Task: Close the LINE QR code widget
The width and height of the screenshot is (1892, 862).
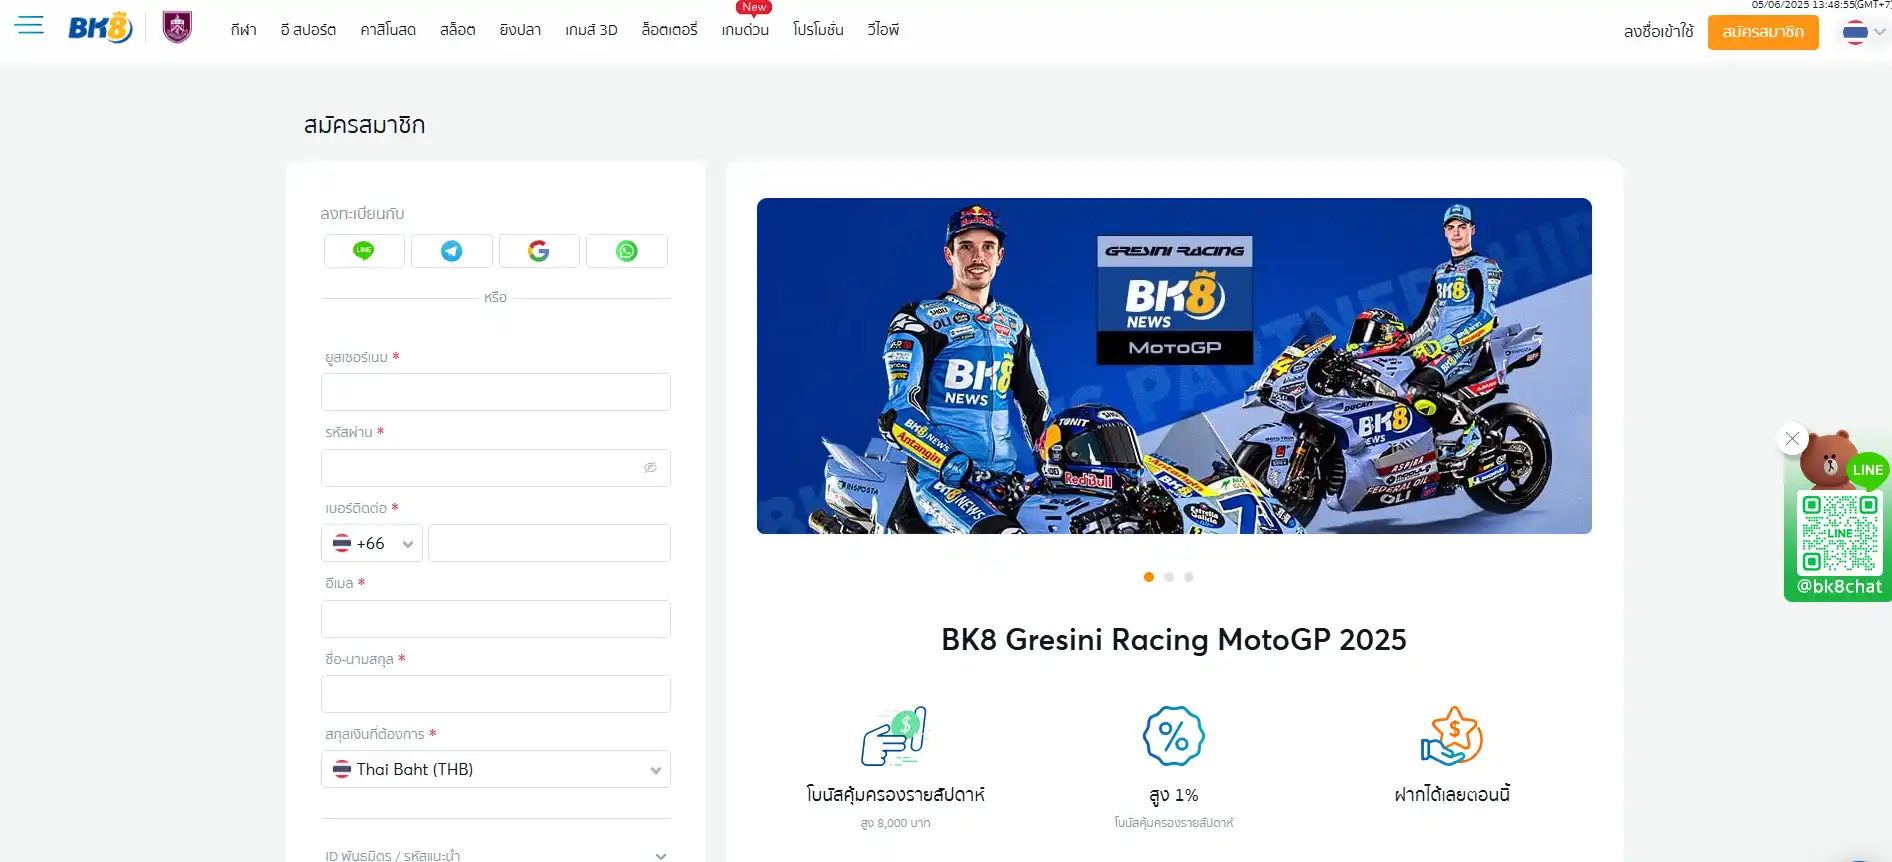Action: 1792,438
